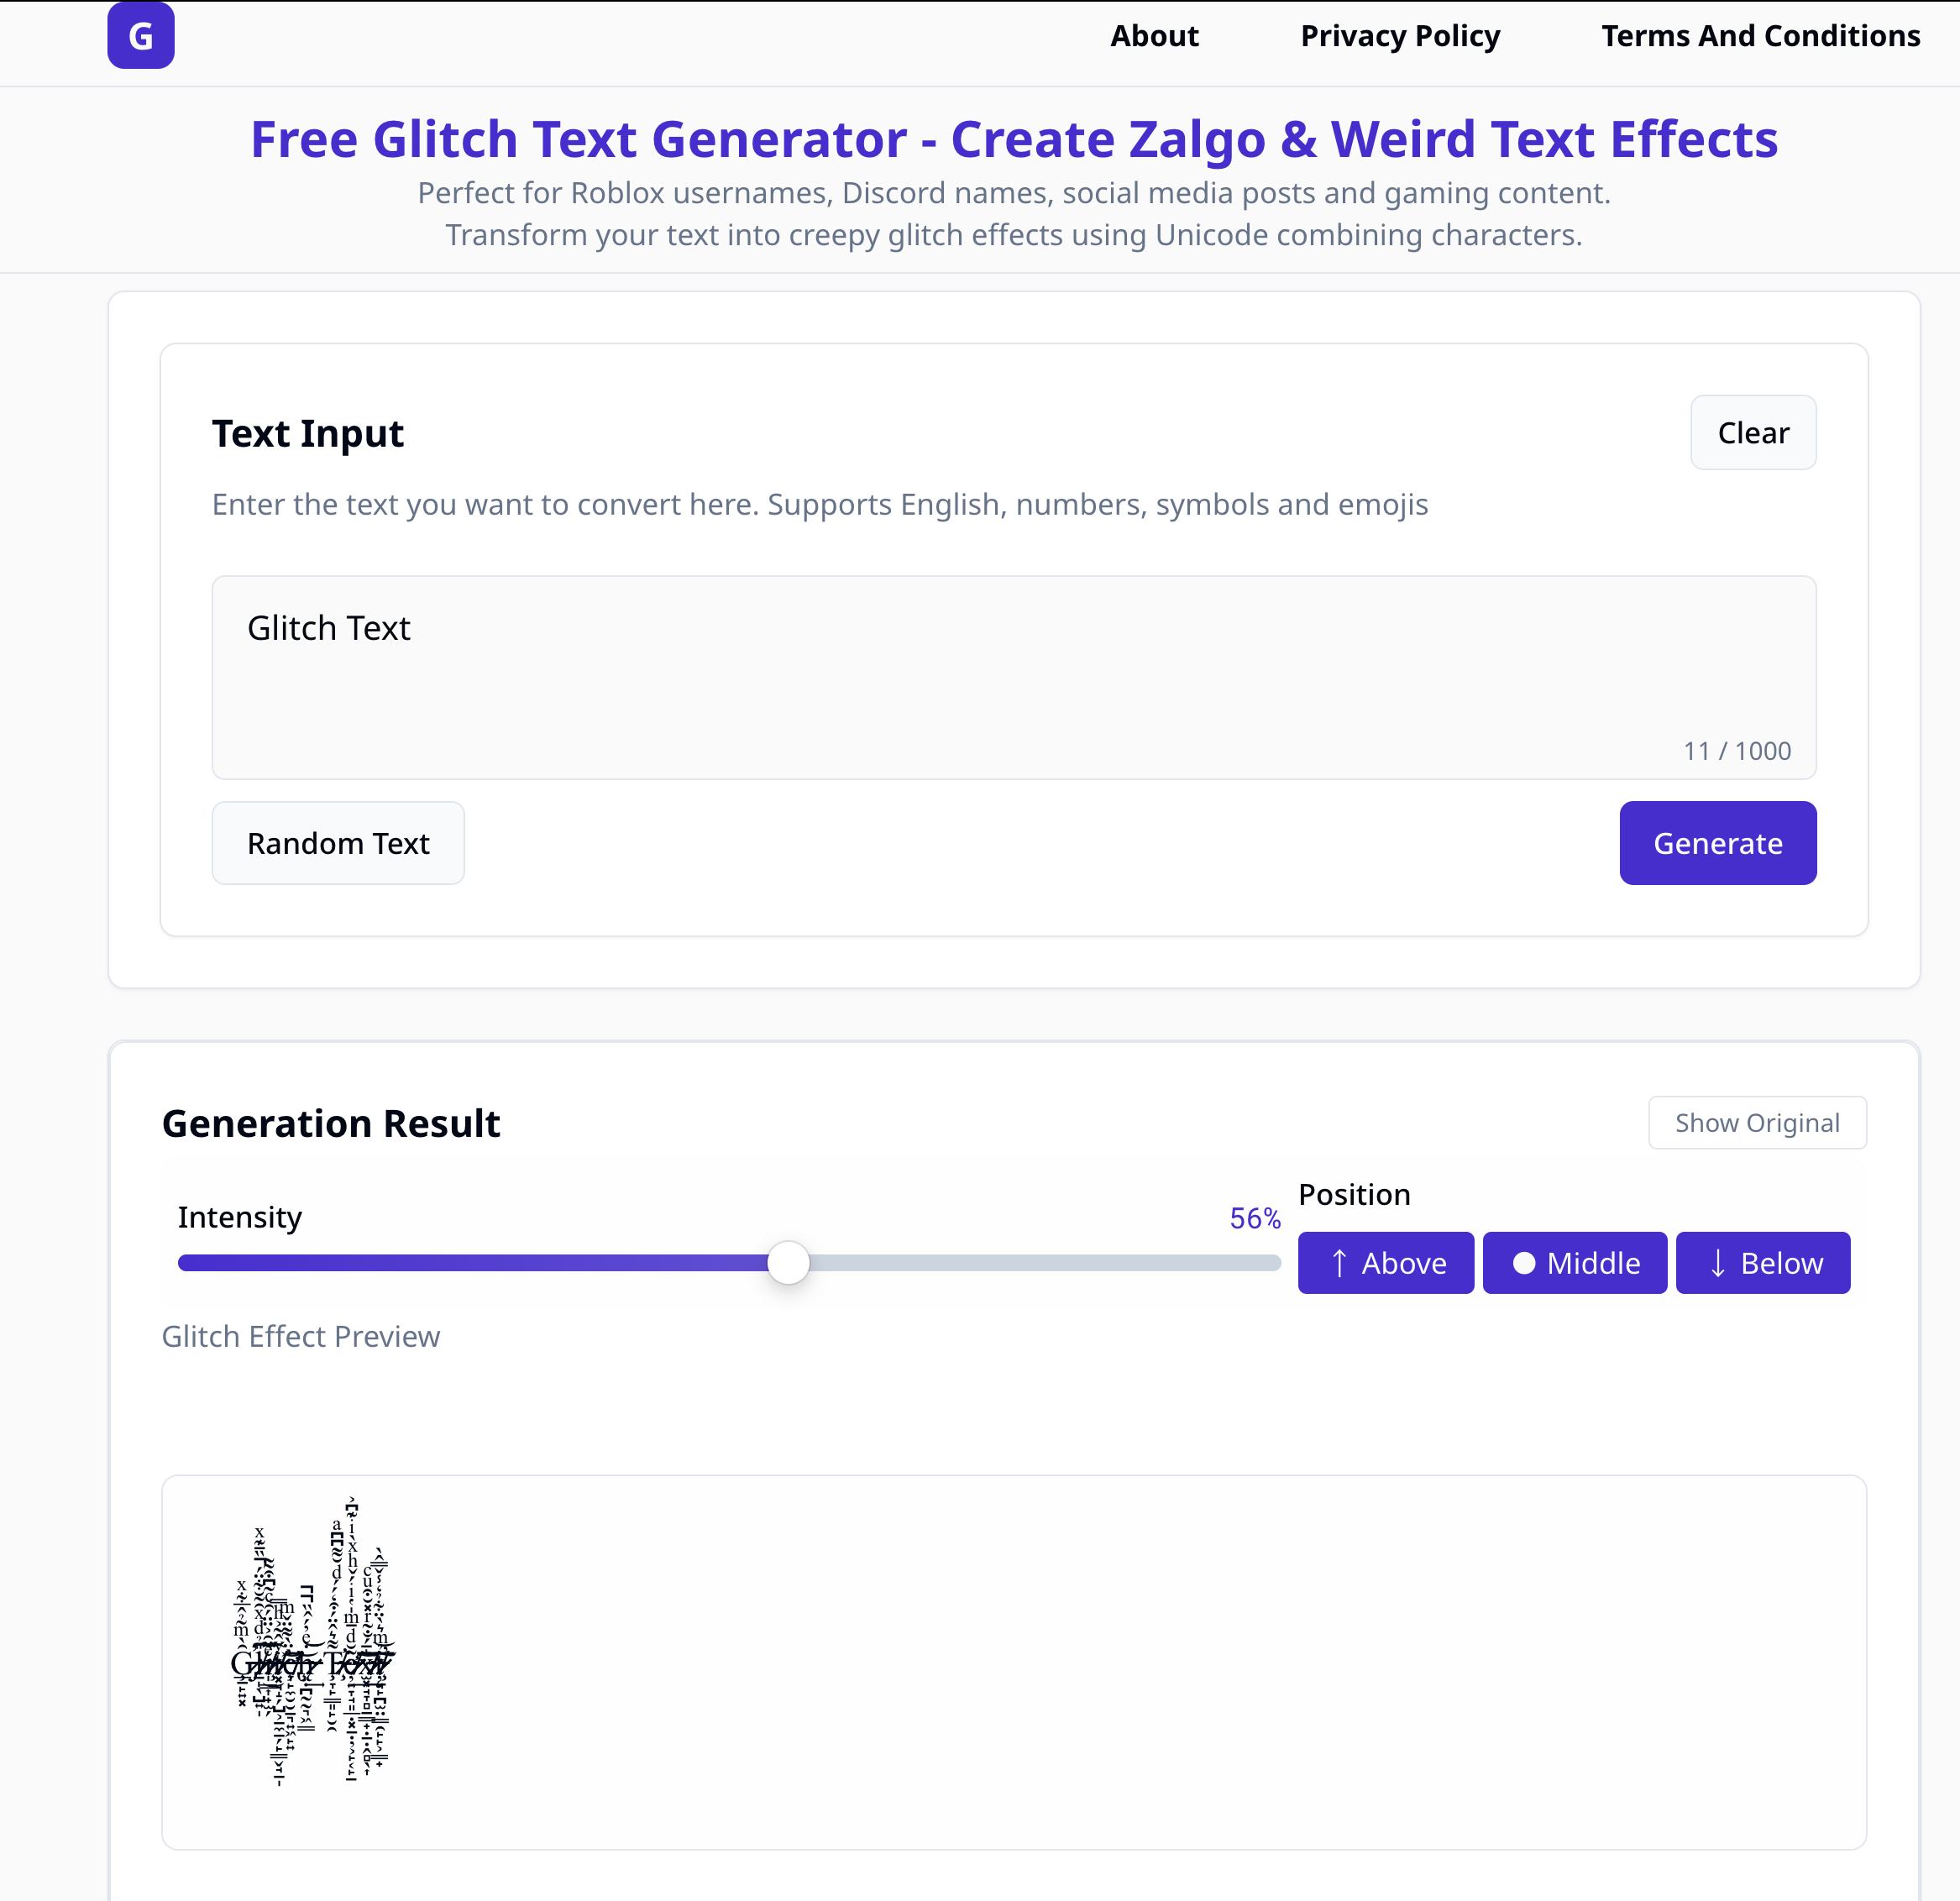1960x1901 pixels.
Task: Clear the text input
Action: pyautogui.click(x=1753, y=433)
